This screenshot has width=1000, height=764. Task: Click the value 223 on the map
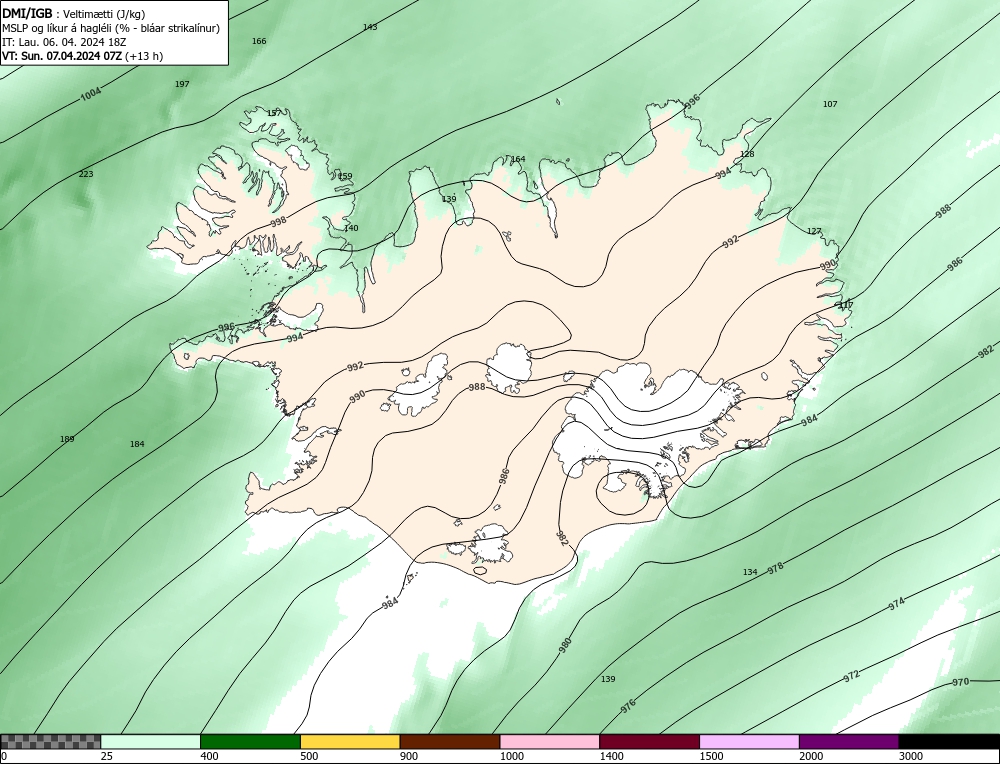[x=85, y=174]
